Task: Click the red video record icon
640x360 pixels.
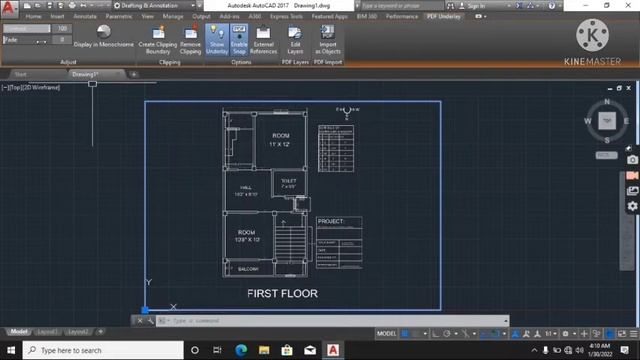Action: pos(632,175)
